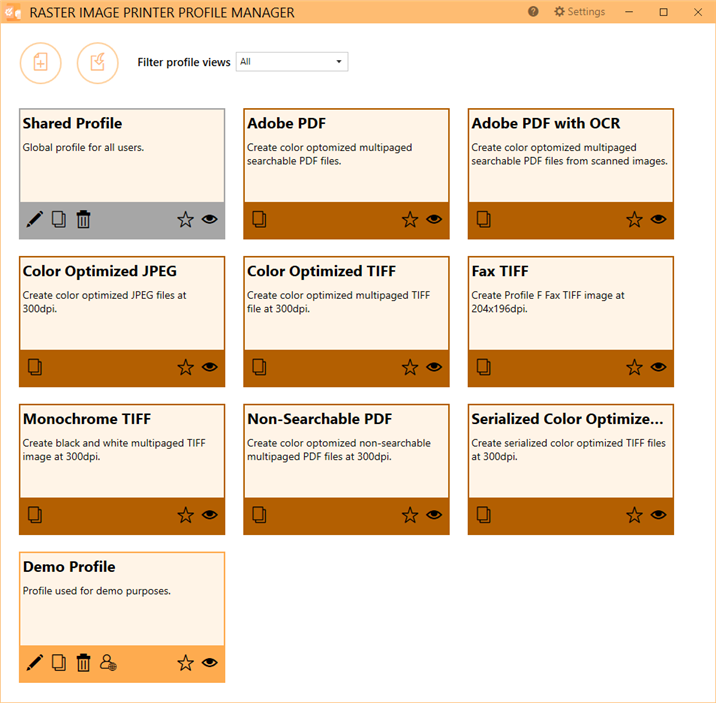The width and height of the screenshot is (716, 703).
Task: Select the Demo Profile card
Action: (122, 617)
